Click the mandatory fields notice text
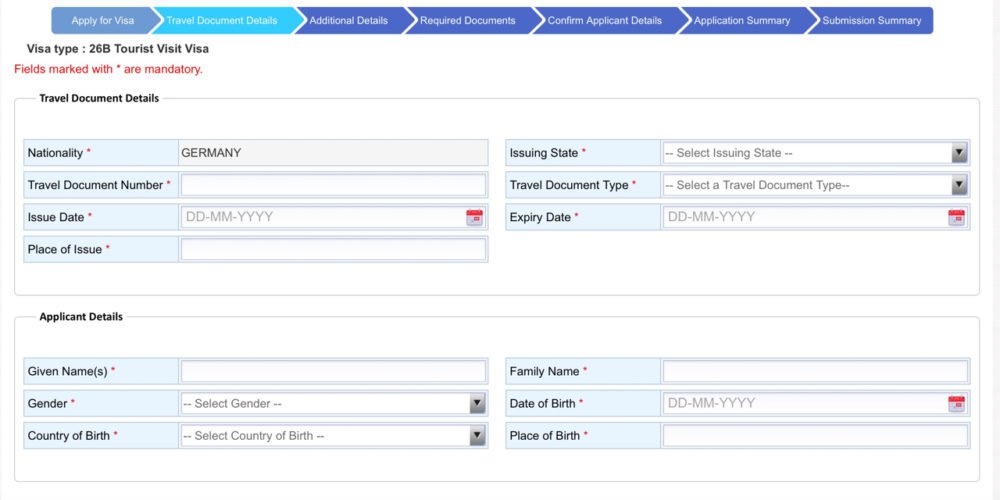The width and height of the screenshot is (1000, 500). (108, 70)
